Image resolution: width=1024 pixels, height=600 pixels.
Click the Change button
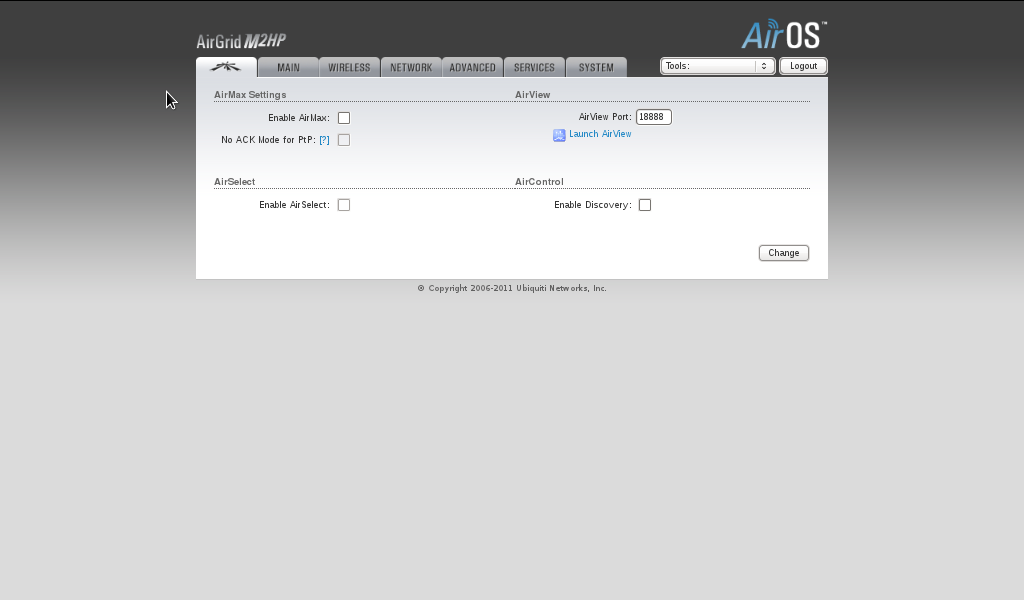(784, 253)
